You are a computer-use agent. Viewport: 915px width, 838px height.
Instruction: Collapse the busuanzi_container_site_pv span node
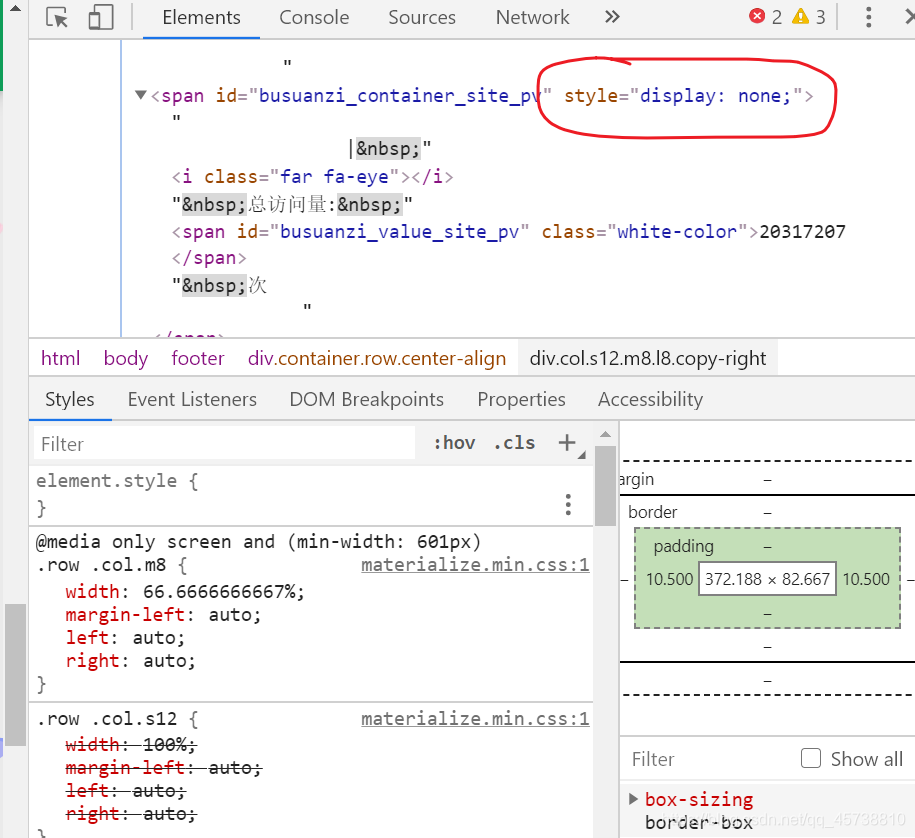pyautogui.click(x=140, y=95)
